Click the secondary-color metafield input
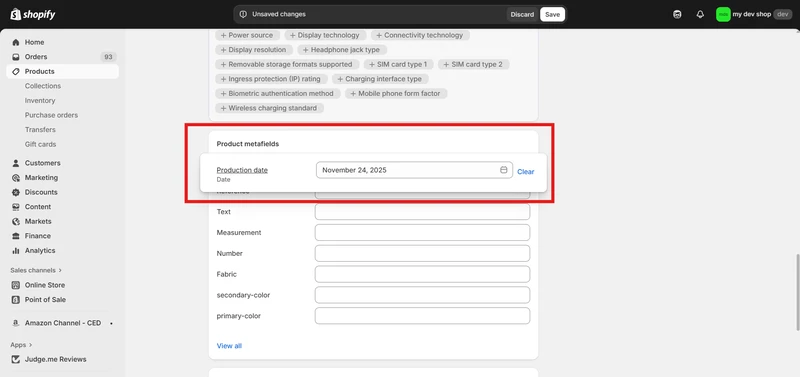 (422, 295)
